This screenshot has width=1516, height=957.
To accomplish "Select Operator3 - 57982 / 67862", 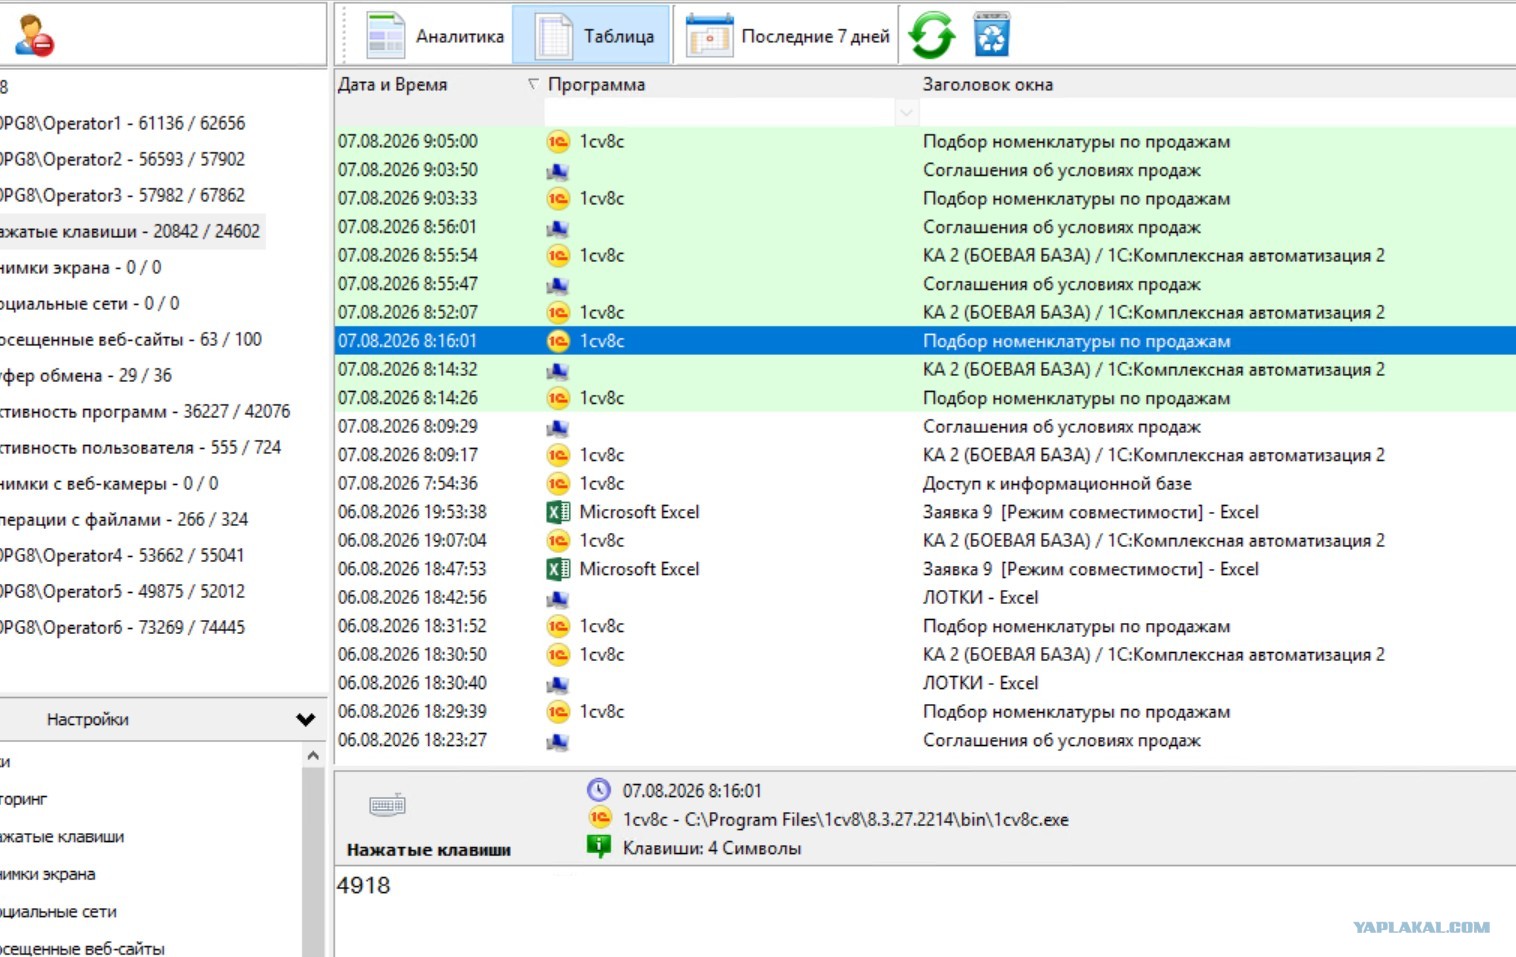I will tap(122, 195).
